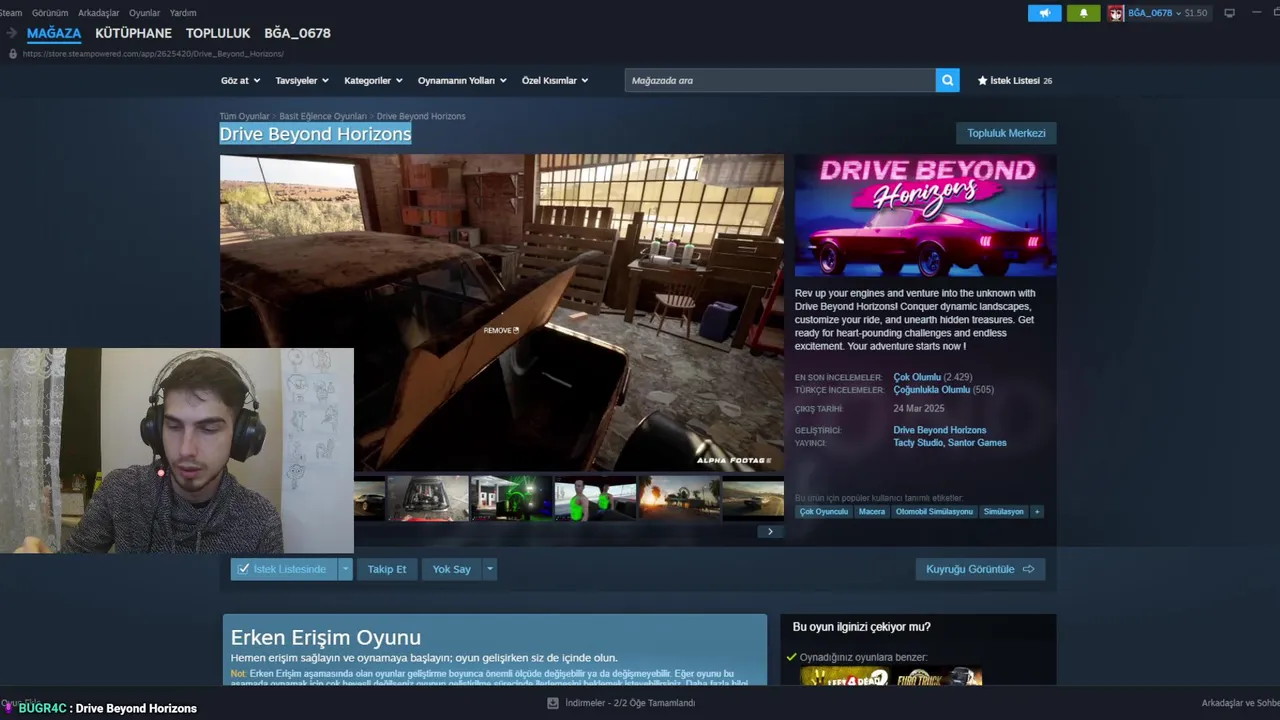This screenshot has width=1280, height=720.
Task: Select the sunset explosion thumbnail
Action: [679, 498]
